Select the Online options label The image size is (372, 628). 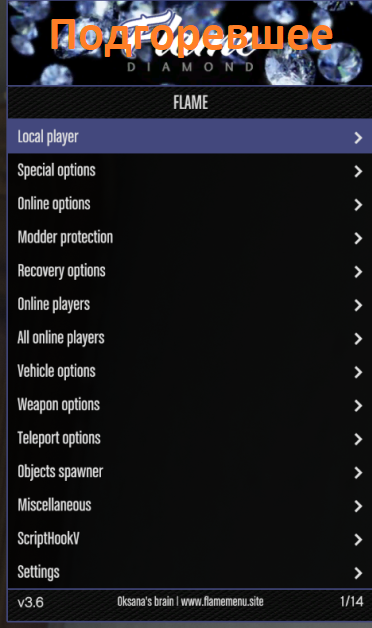(x=54, y=204)
